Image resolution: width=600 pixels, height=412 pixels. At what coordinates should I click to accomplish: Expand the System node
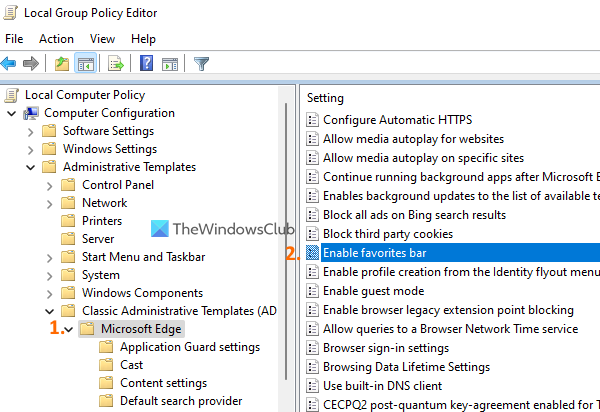coord(49,276)
